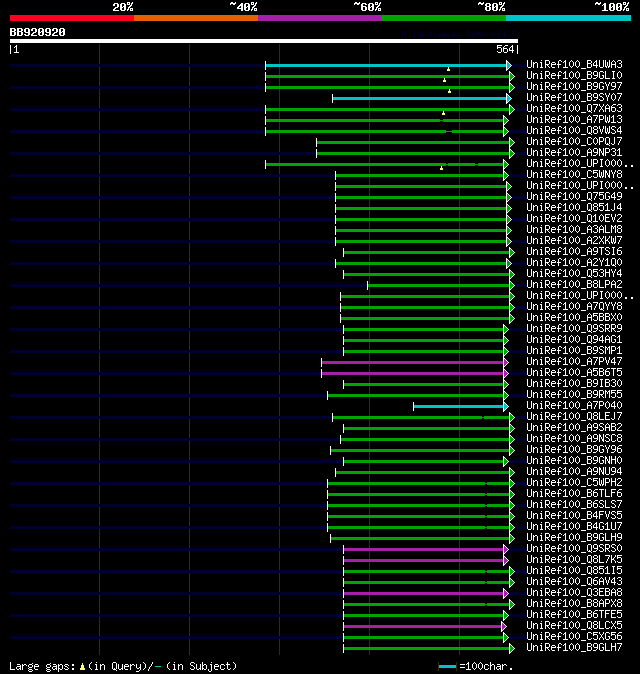Click the white query sequence bar
Image resolution: width=640 pixels, height=674 pixels.
tap(264, 41)
